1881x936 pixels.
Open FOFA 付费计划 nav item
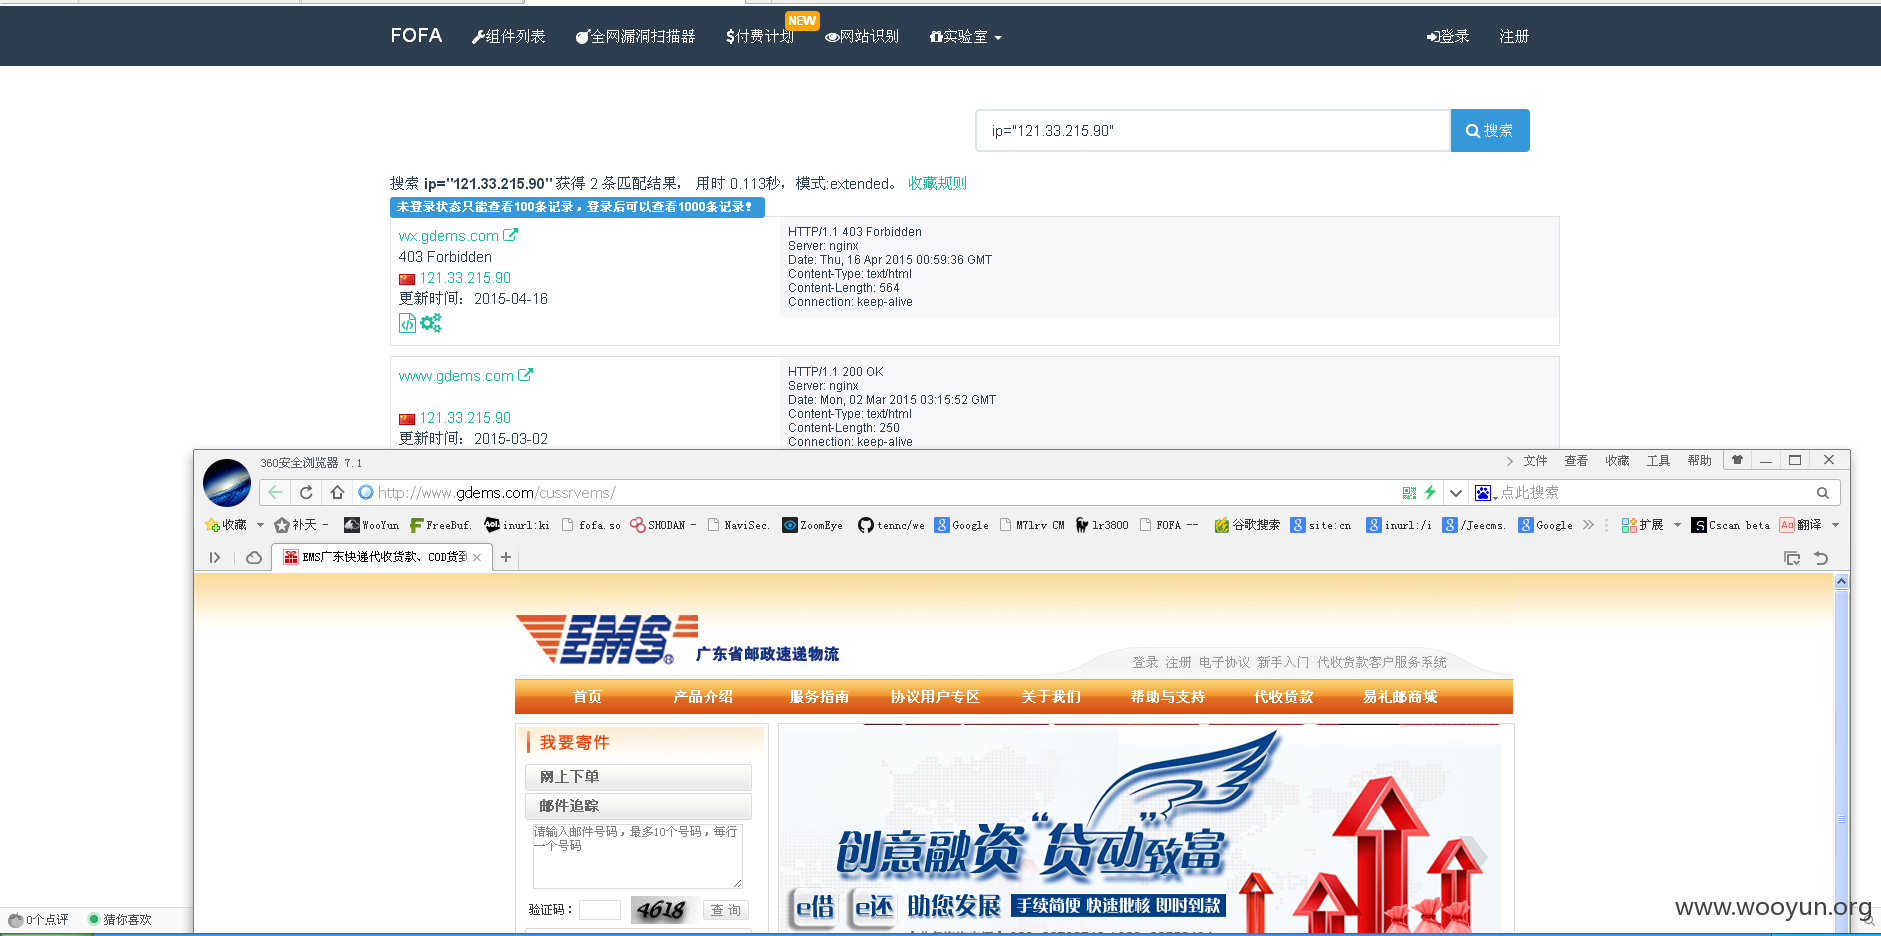tap(760, 36)
